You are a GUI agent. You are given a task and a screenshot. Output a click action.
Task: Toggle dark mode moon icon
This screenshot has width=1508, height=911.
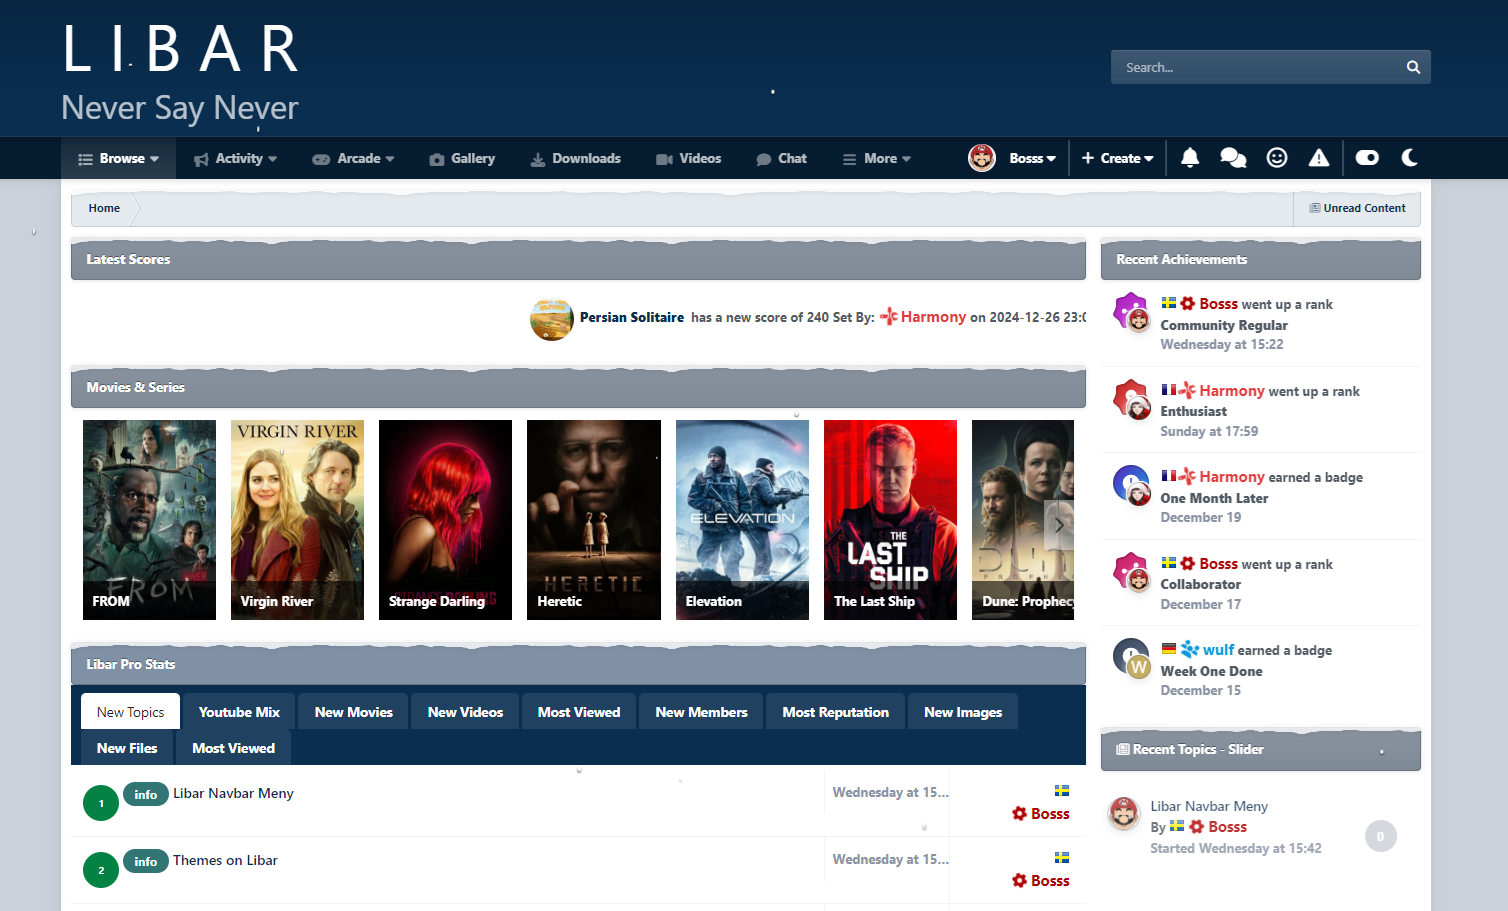(x=1410, y=158)
